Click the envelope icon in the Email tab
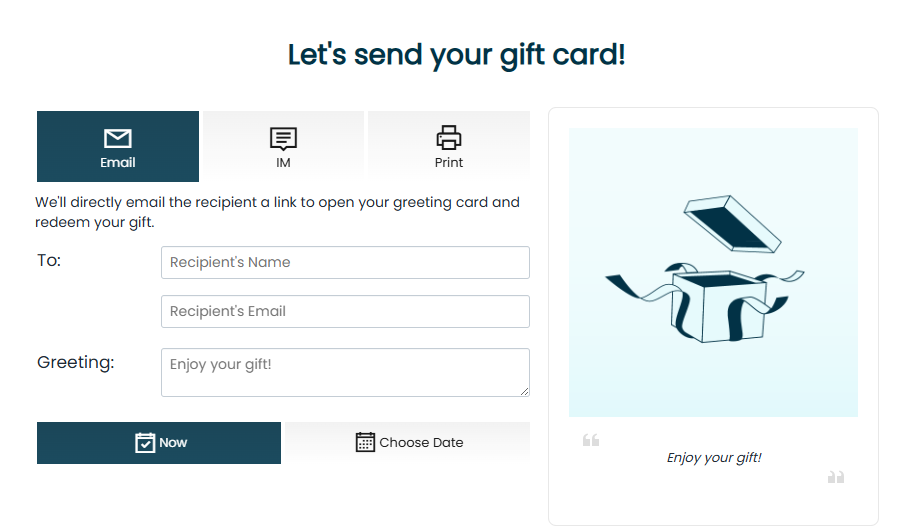The width and height of the screenshot is (905, 531). 118,139
